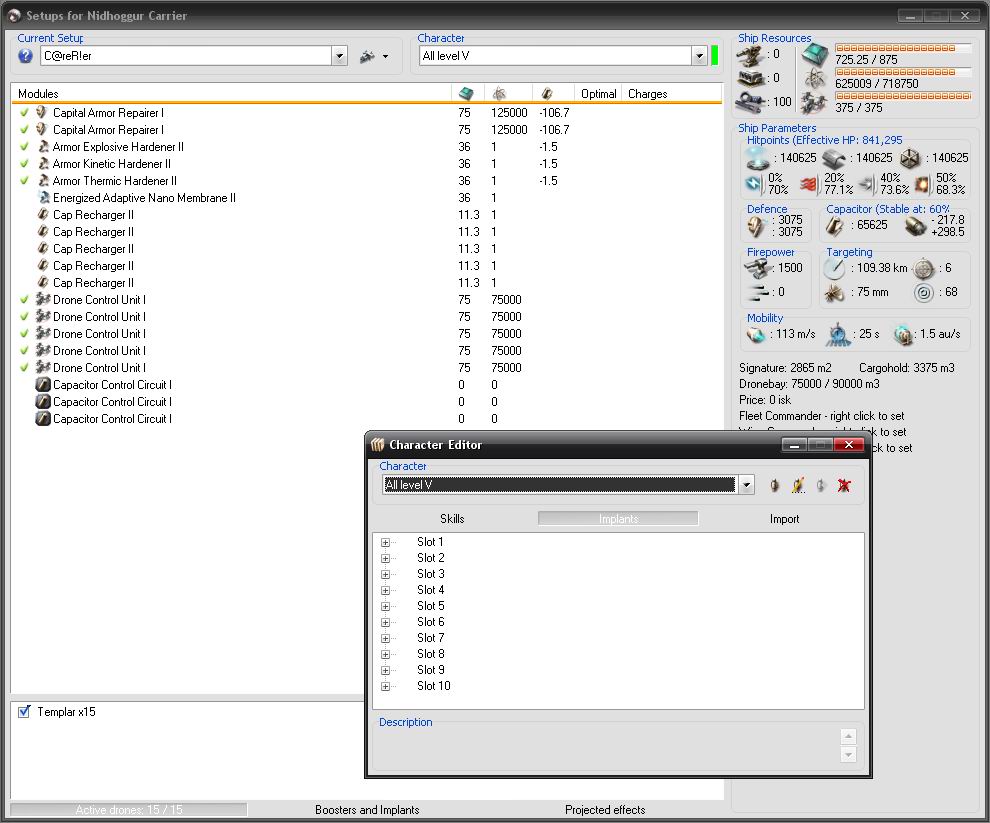Click the Optimal column header
Viewport: 990px width, 823px height.
point(598,93)
